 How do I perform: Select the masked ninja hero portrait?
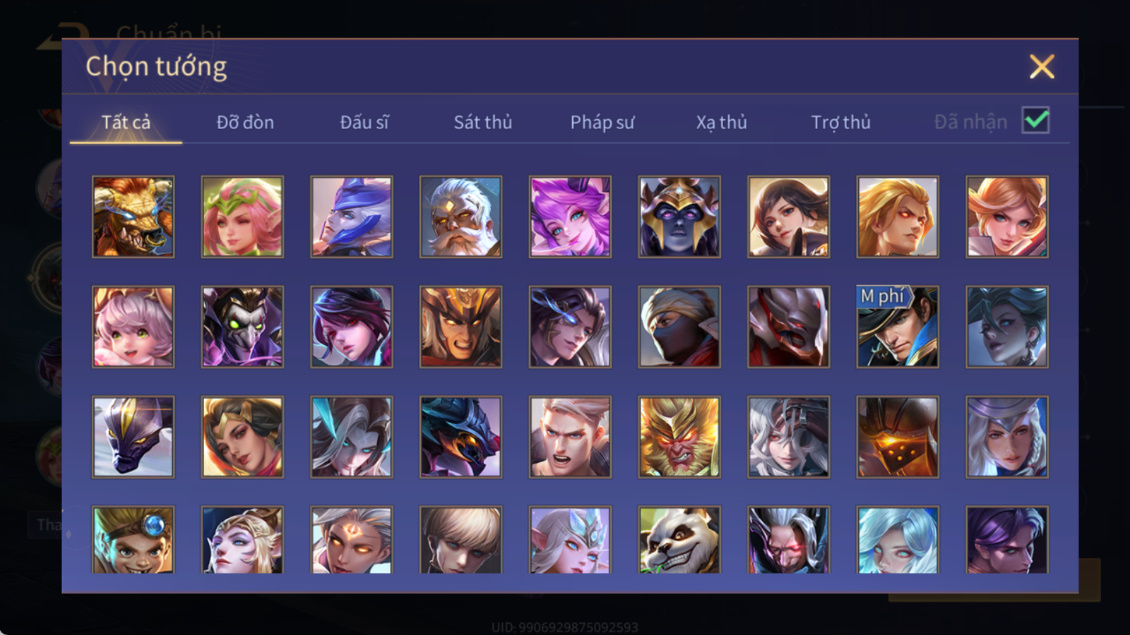679,327
